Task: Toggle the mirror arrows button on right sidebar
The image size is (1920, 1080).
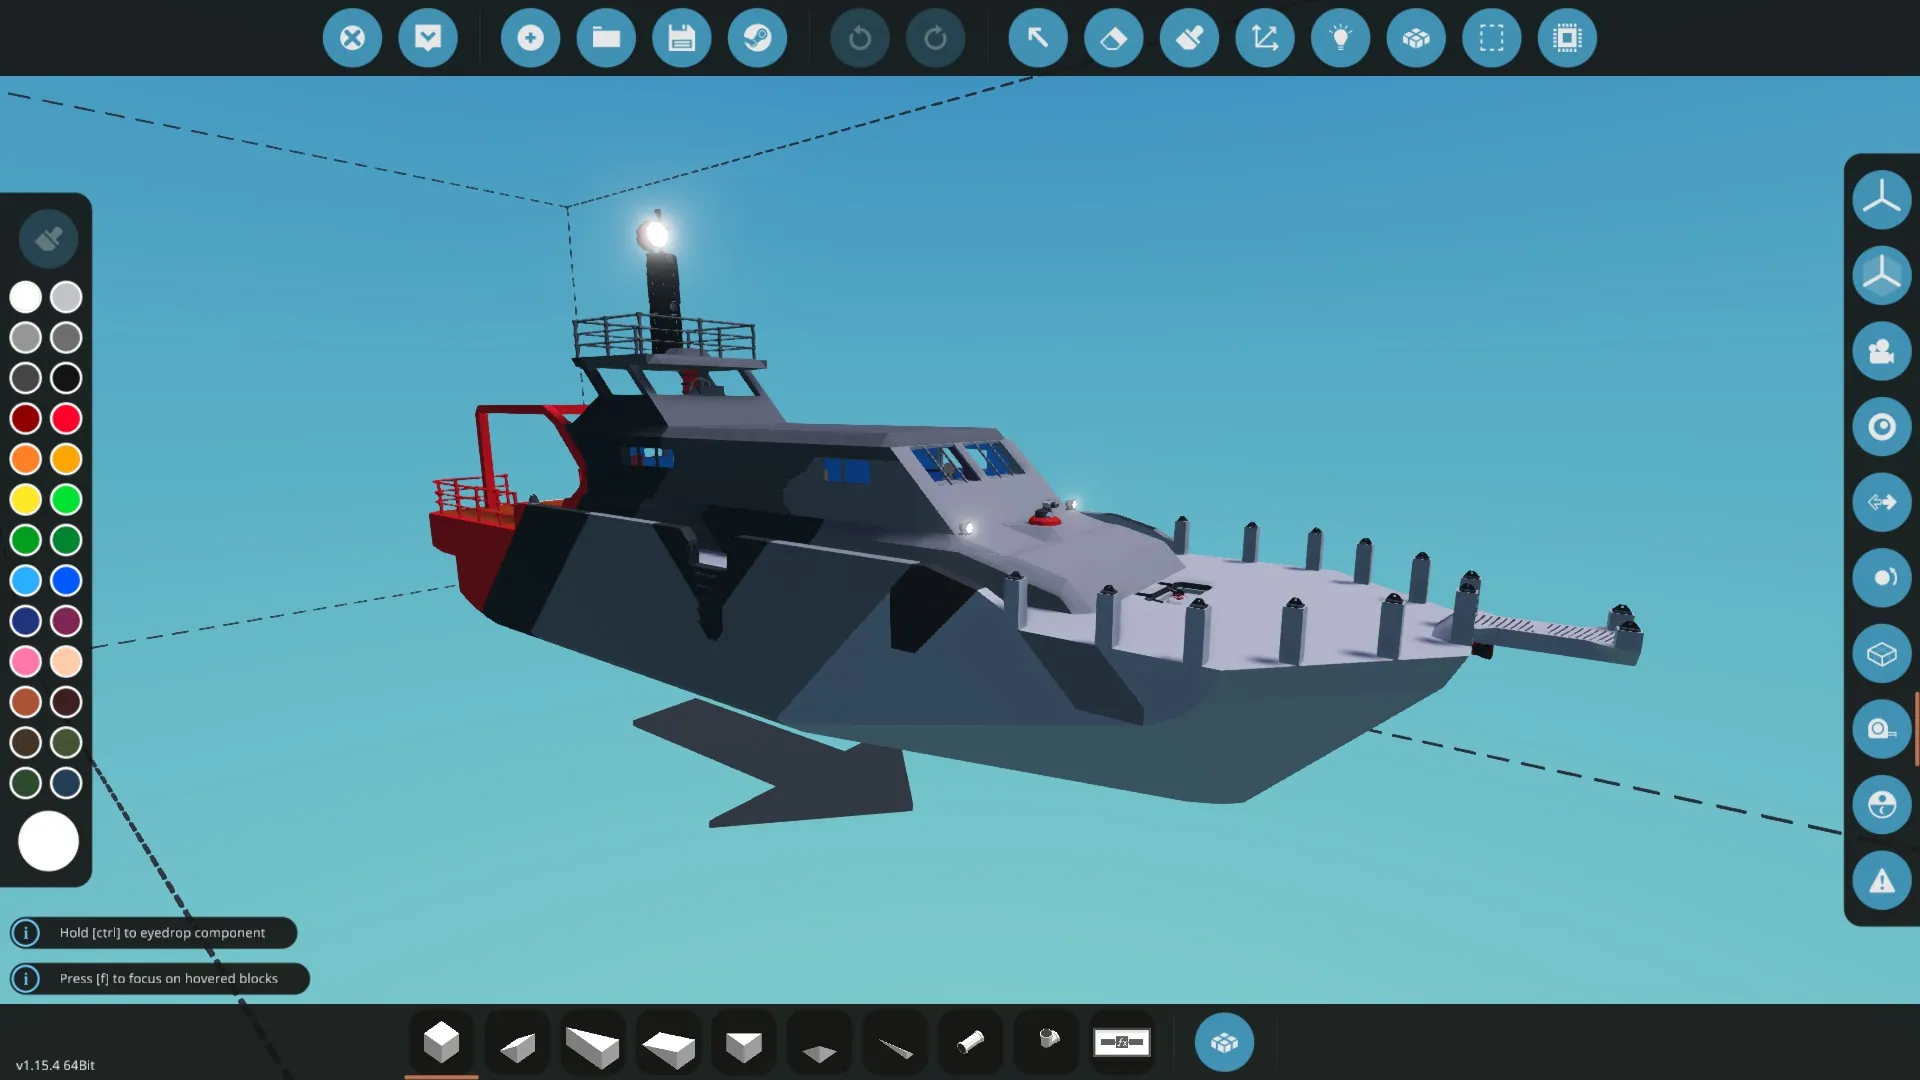Action: (1881, 502)
